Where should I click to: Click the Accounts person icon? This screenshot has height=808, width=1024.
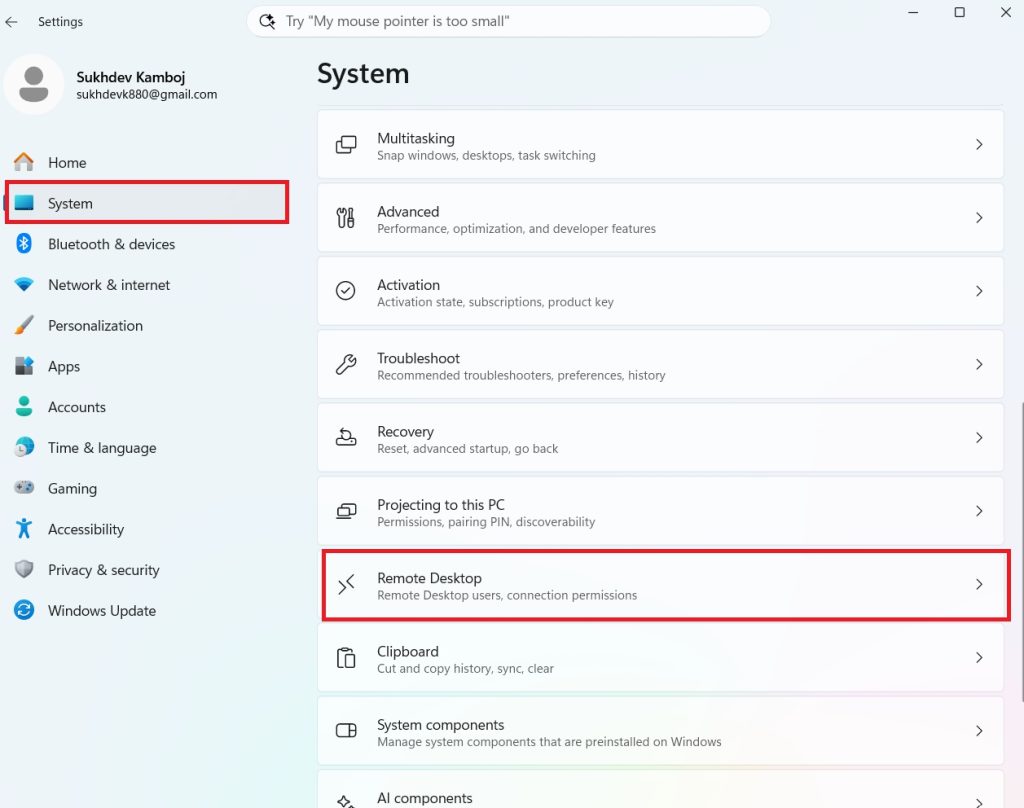click(24, 406)
